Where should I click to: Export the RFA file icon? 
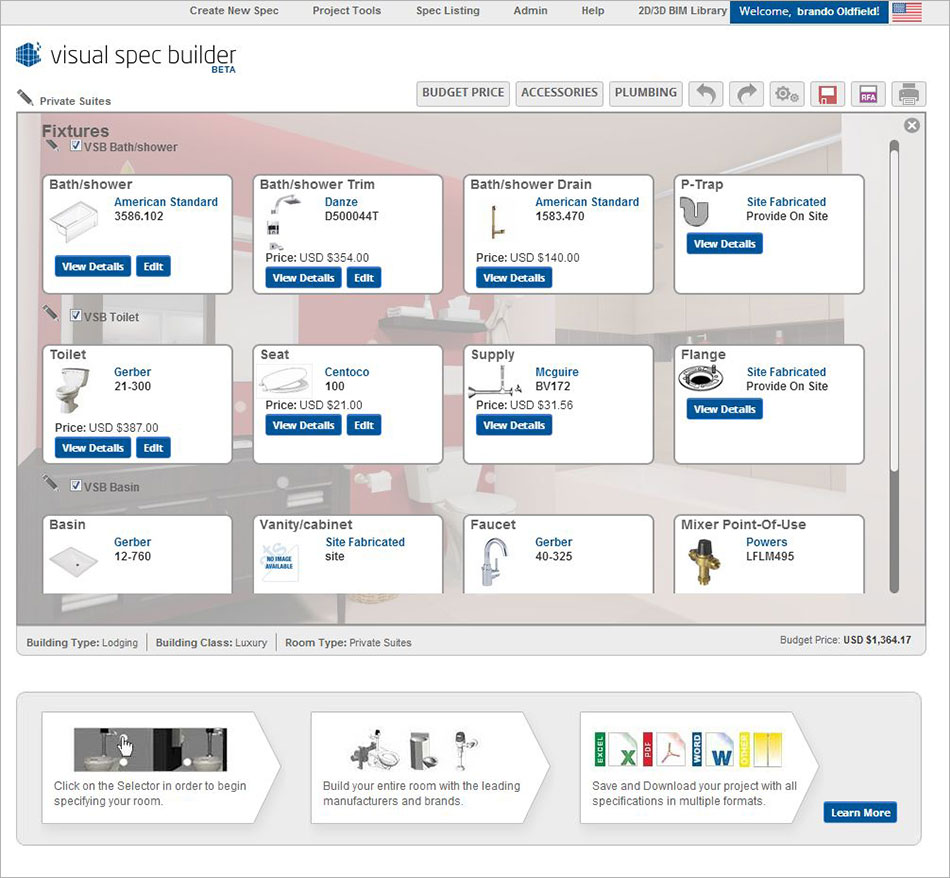click(x=868, y=93)
